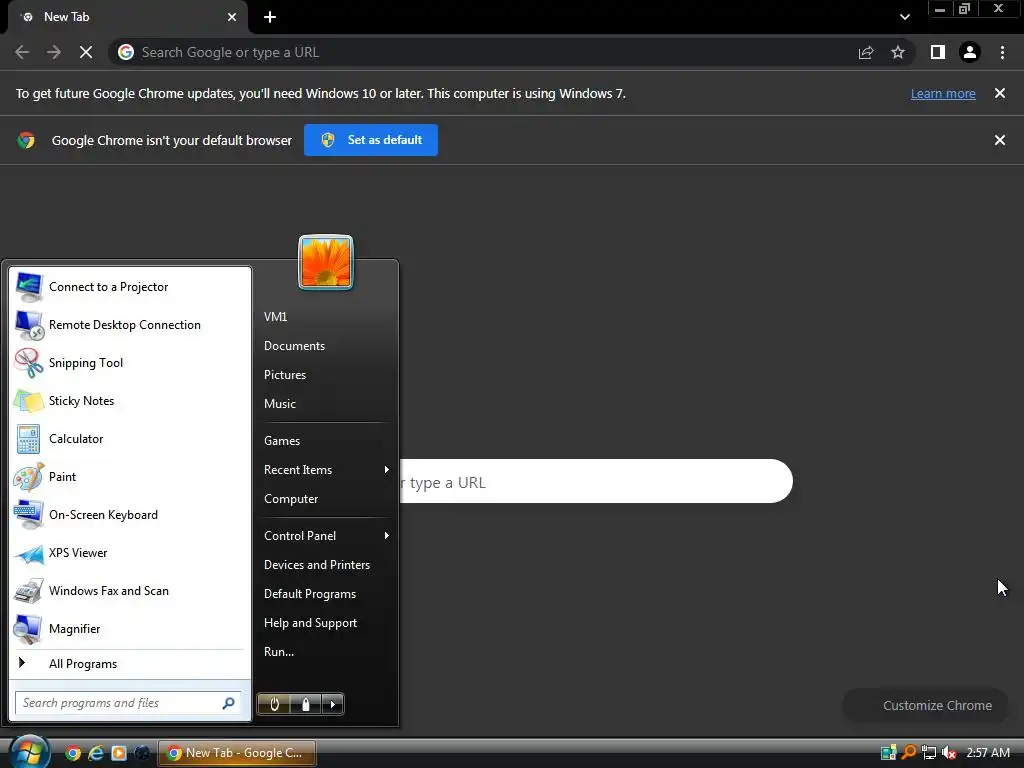The width and height of the screenshot is (1024, 768).
Task: Open Windows Fax and Scan
Action: (130, 590)
